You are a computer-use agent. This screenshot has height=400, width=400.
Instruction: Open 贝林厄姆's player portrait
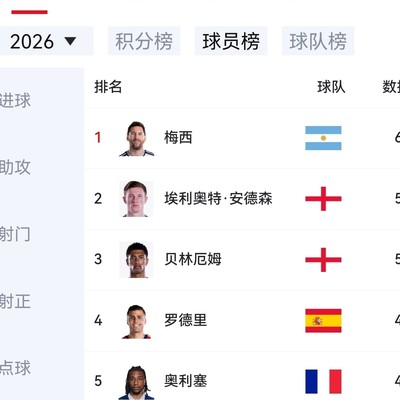tap(137, 260)
